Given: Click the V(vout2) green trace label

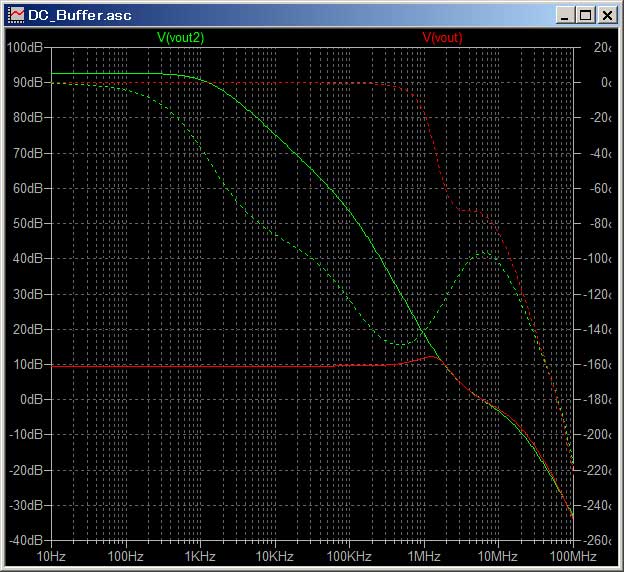Looking at the screenshot, I should [x=180, y=37].
